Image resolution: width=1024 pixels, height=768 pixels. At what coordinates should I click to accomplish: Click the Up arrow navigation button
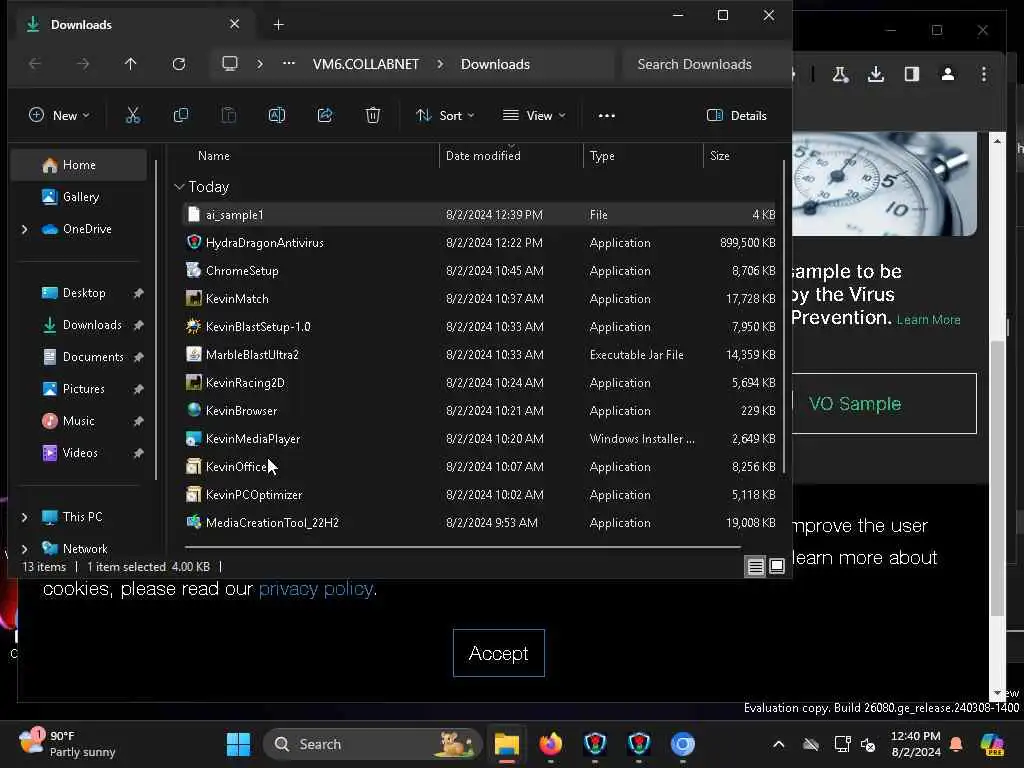[x=131, y=64]
